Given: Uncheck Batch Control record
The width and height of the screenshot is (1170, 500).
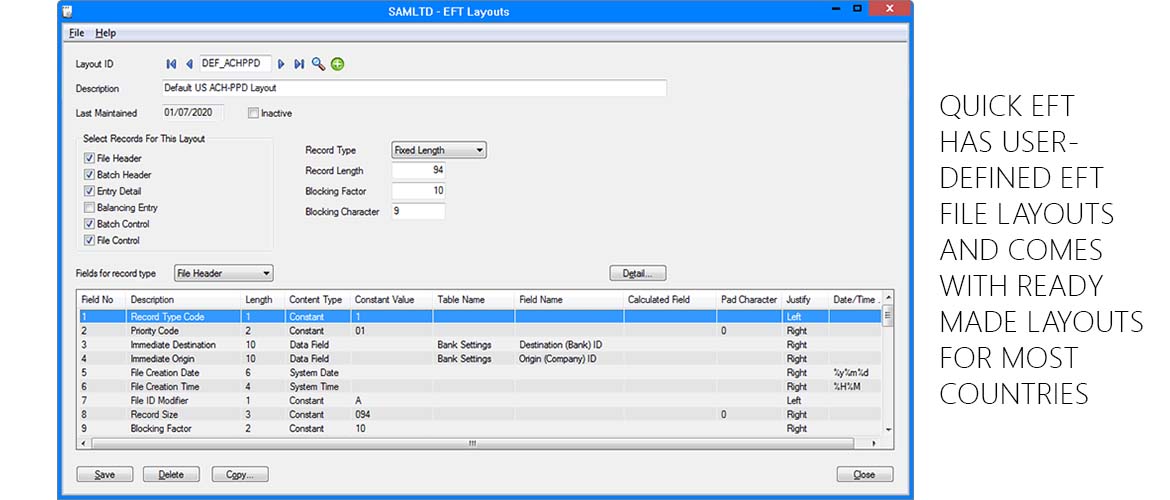Looking at the screenshot, I should coord(90,224).
